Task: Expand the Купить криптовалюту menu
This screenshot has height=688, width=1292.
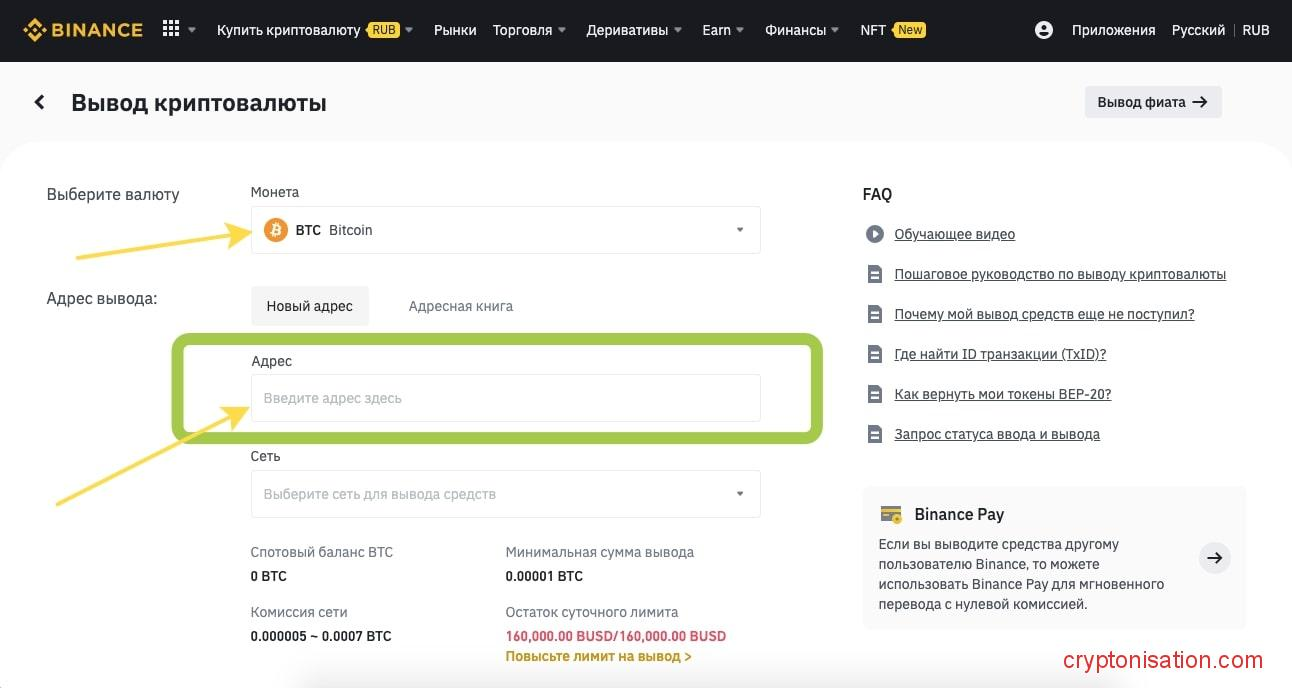Action: pyautogui.click(x=314, y=30)
